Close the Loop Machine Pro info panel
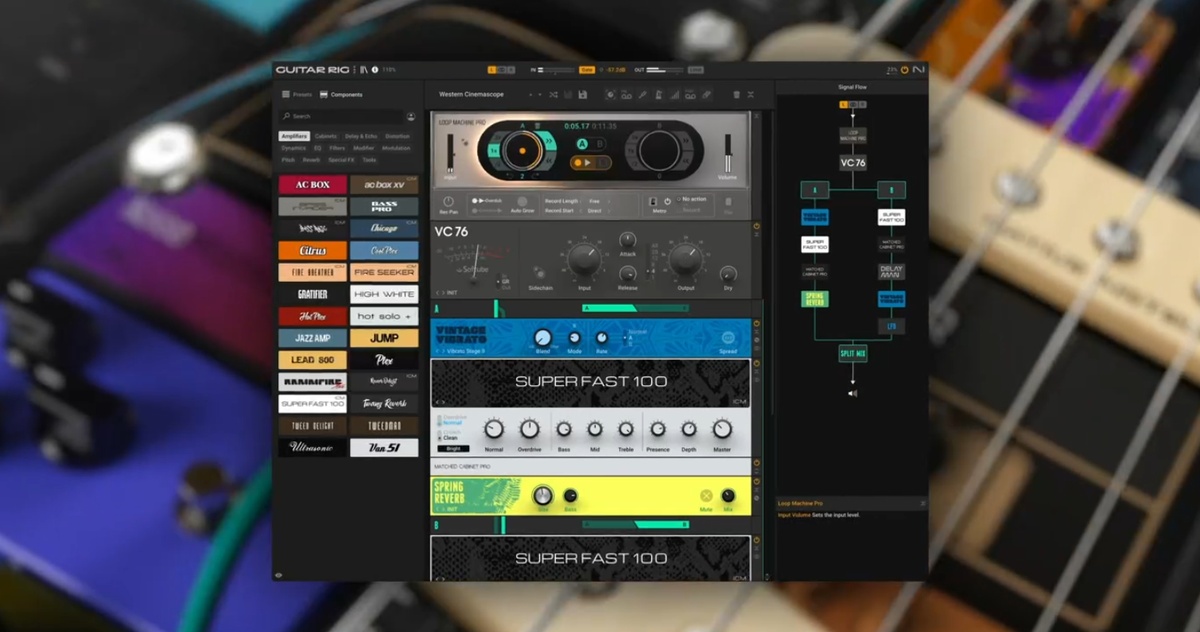1200x632 pixels. pos(922,503)
